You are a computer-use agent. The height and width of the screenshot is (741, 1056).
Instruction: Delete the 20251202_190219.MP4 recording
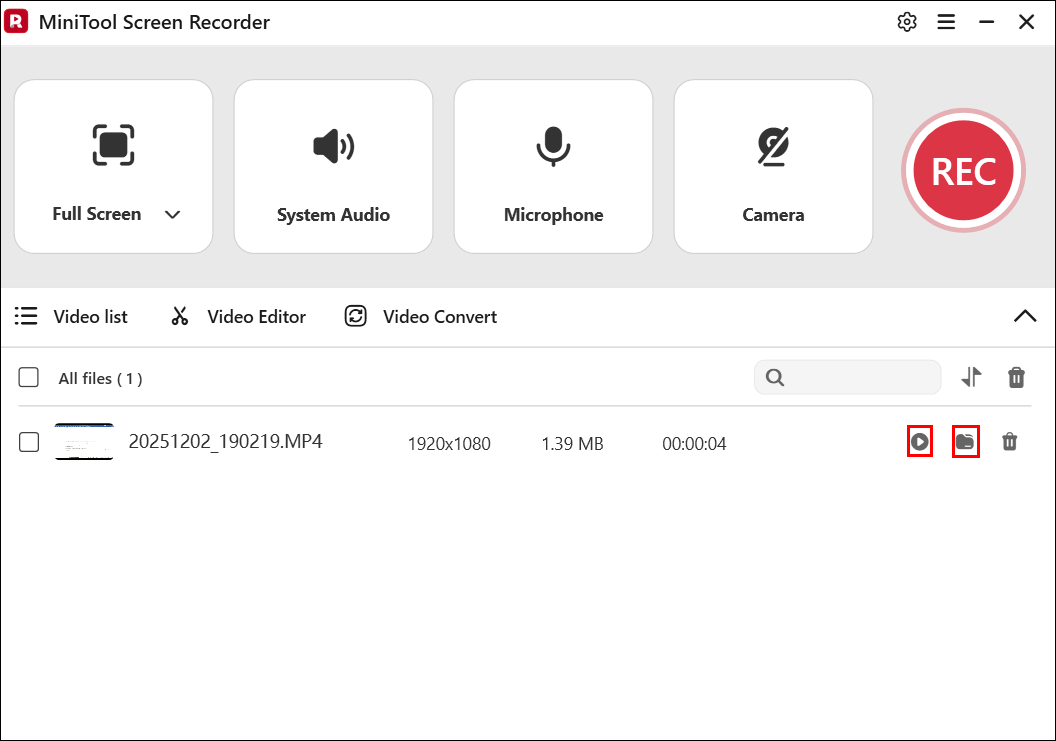coord(1010,441)
